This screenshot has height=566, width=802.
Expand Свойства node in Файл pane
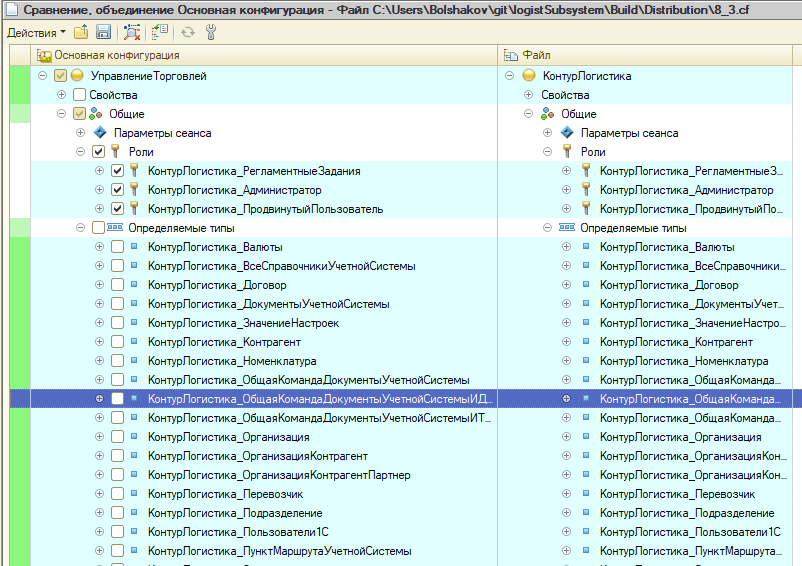click(x=528, y=95)
